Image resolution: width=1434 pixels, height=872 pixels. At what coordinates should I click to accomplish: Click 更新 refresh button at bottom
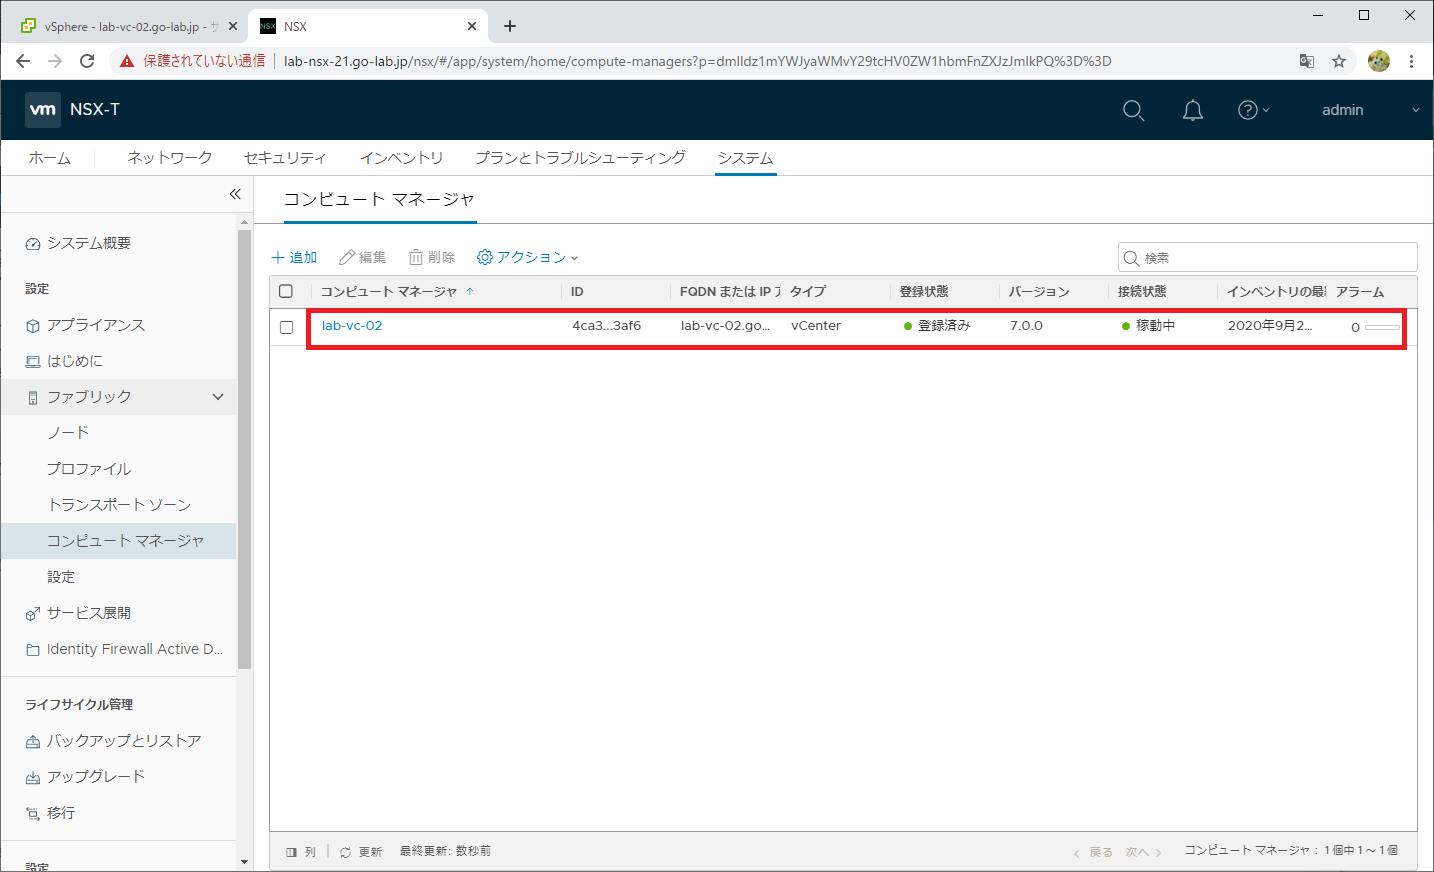coord(361,852)
